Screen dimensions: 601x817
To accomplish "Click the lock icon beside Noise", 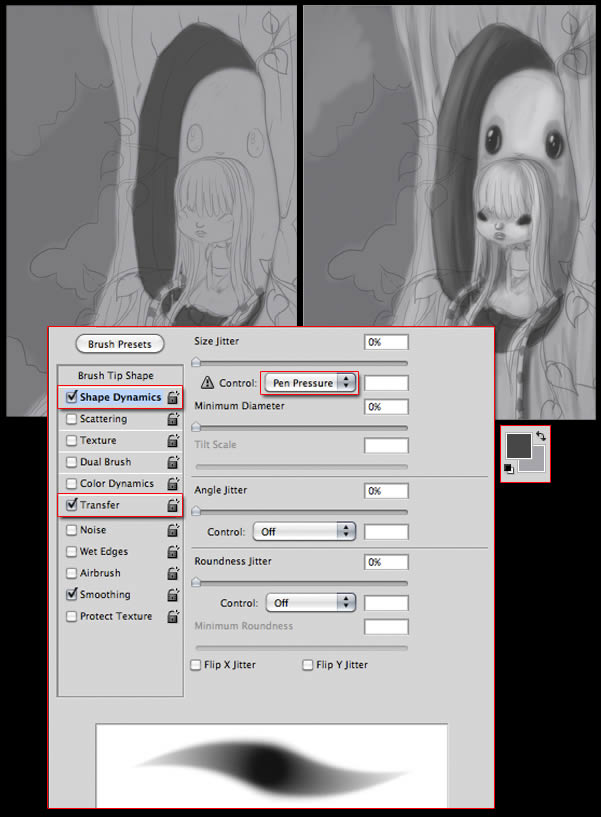I will [173, 530].
